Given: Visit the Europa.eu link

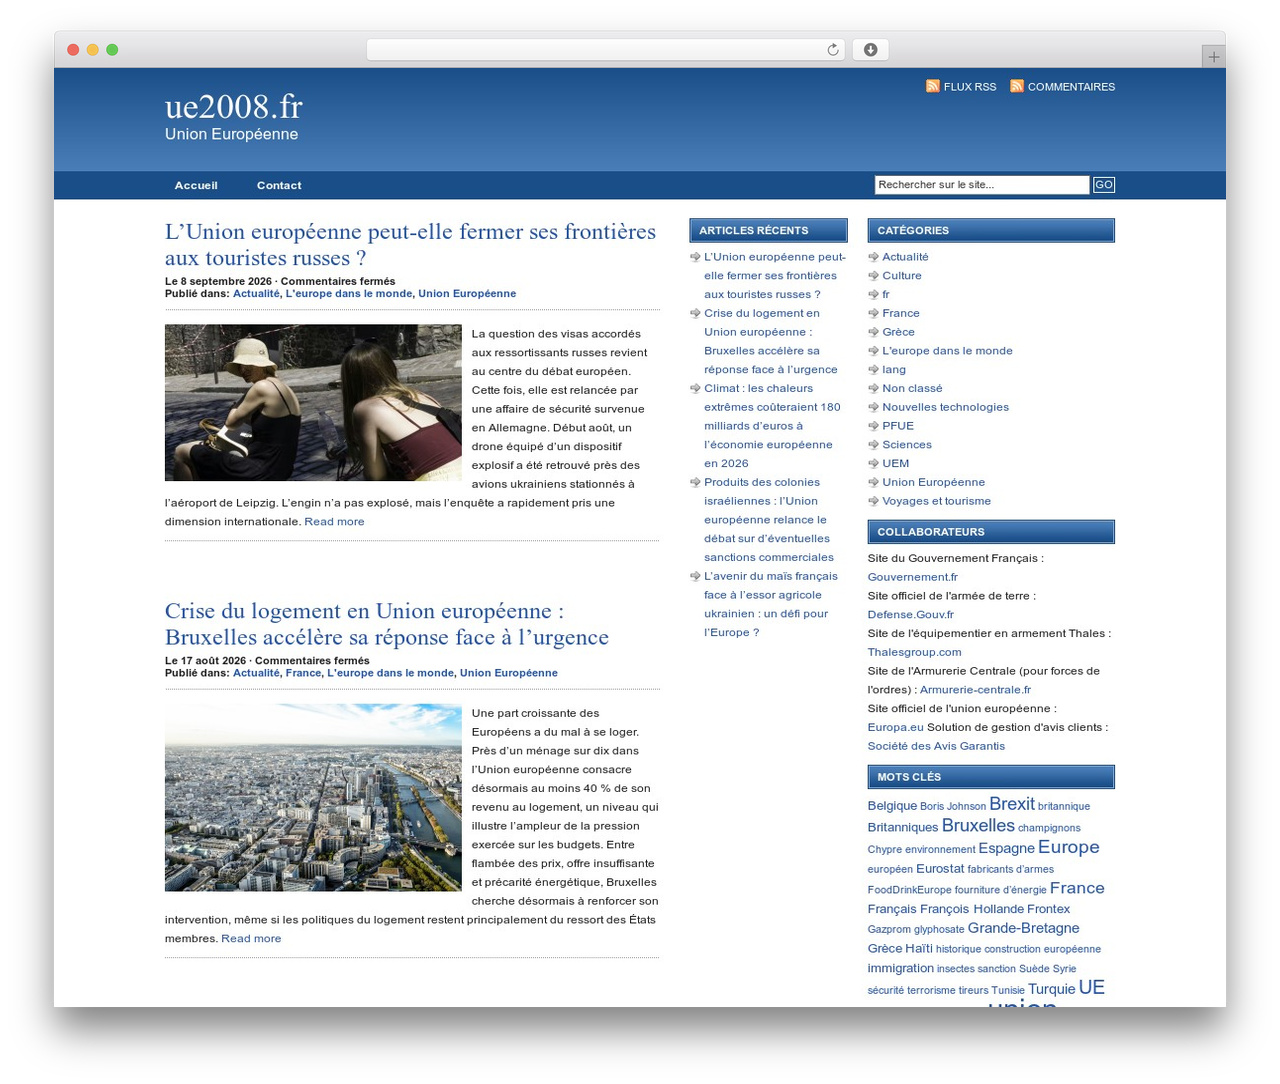Looking at the screenshot, I should pyautogui.click(x=895, y=728).
